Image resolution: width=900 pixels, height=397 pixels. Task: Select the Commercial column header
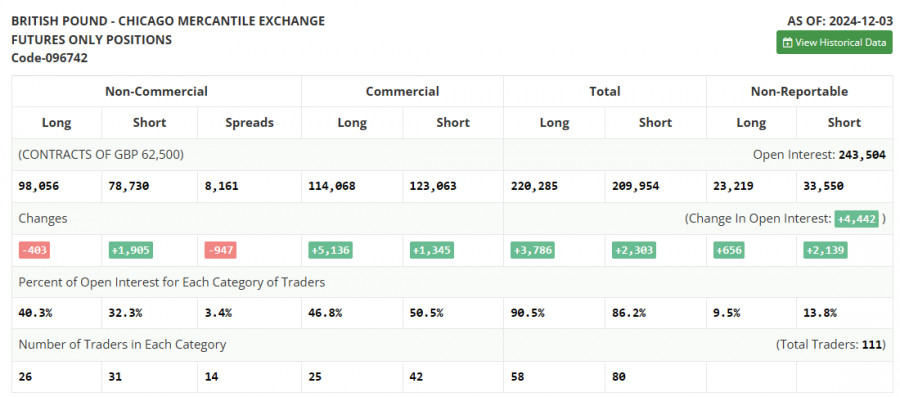402,91
